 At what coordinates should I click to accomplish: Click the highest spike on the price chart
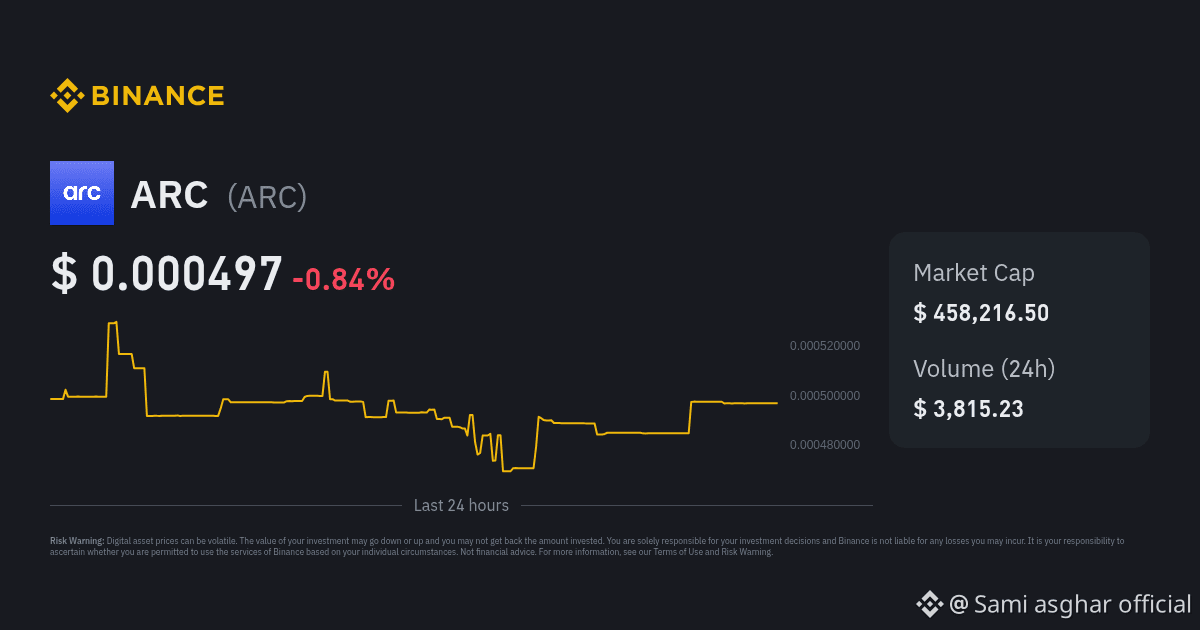(113, 323)
